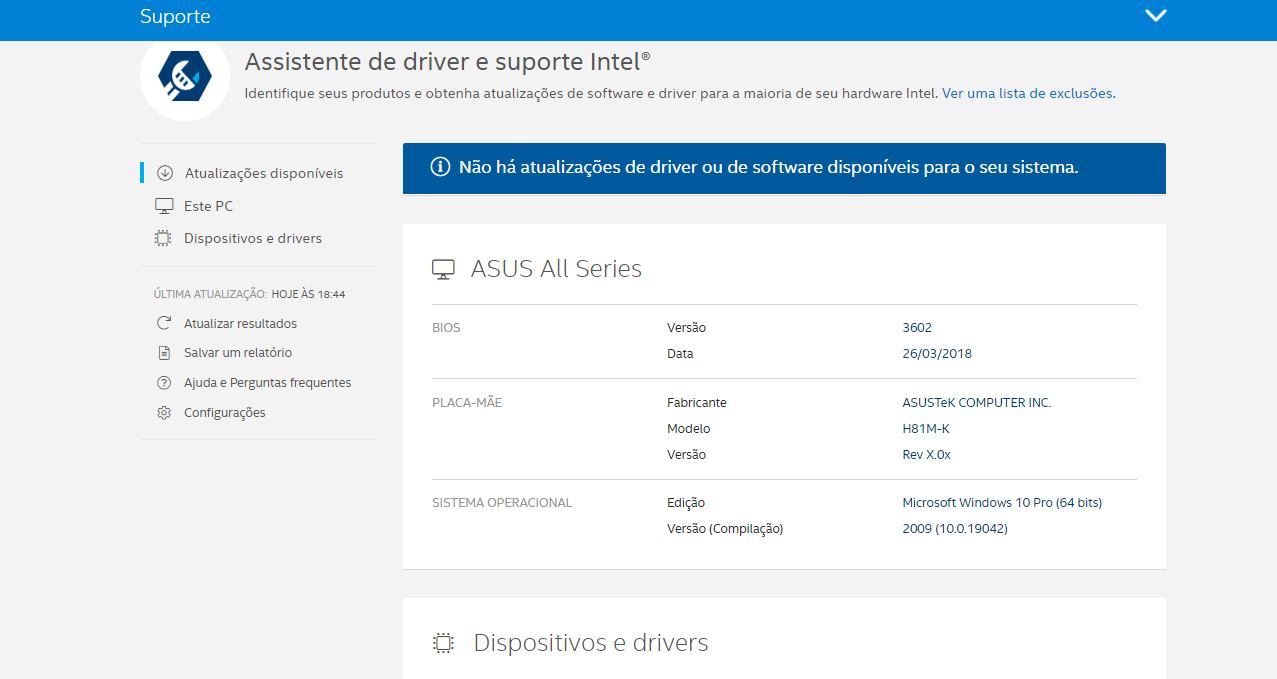Click the document icon for Salvar um relatório
The image size is (1277, 679).
click(x=164, y=353)
